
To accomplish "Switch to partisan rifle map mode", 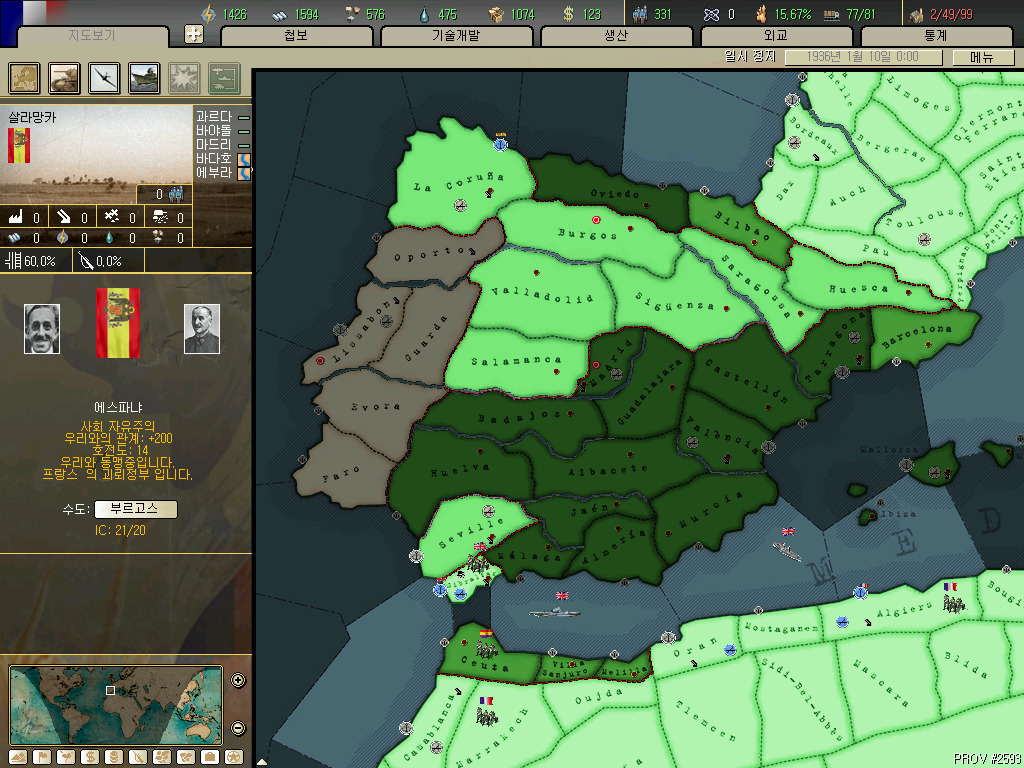I will 138,757.
